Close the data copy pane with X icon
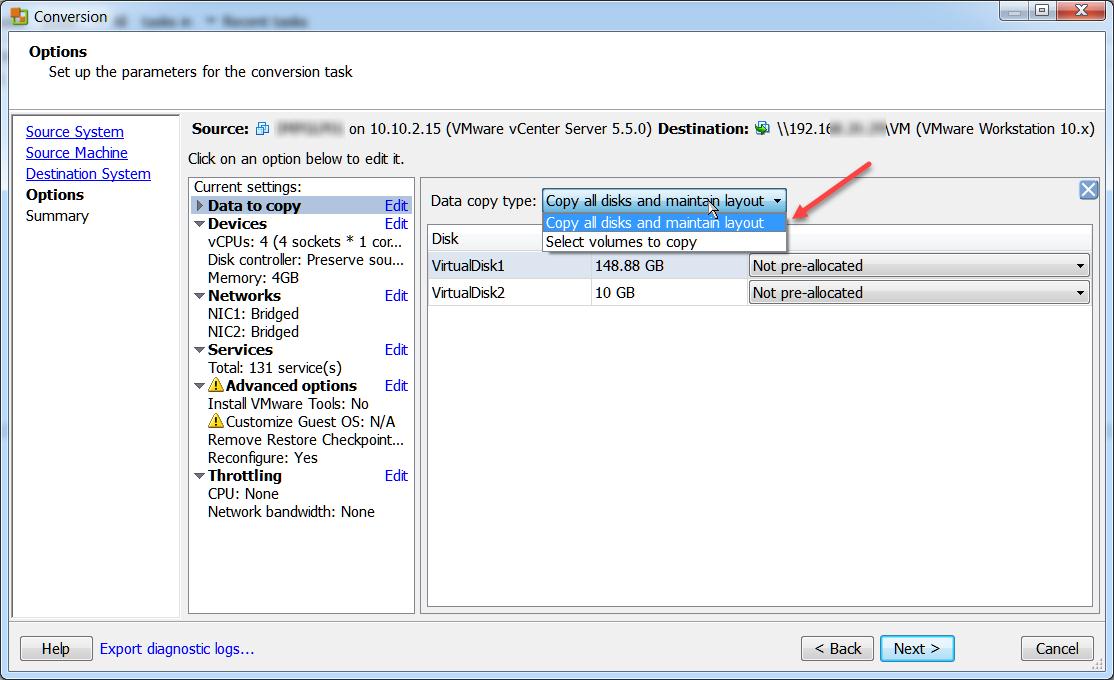1114x680 pixels. point(1088,190)
